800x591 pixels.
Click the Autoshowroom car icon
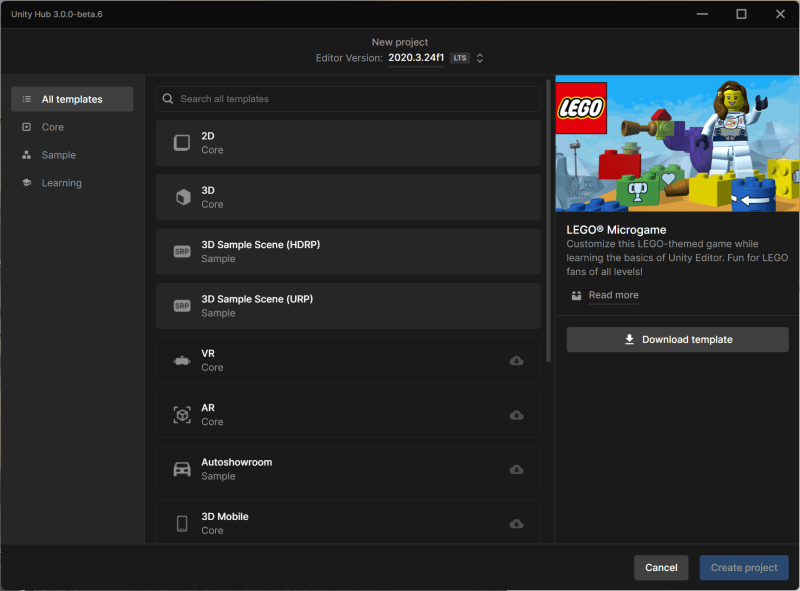click(182, 469)
